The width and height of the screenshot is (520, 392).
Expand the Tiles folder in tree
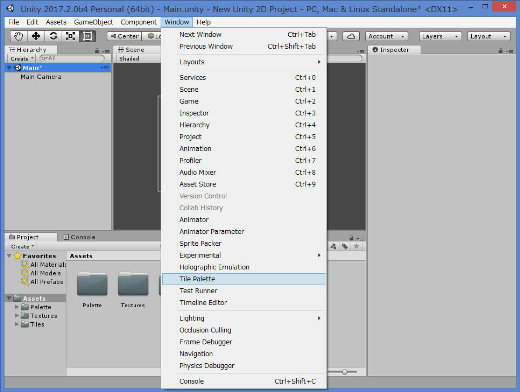coord(17,324)
